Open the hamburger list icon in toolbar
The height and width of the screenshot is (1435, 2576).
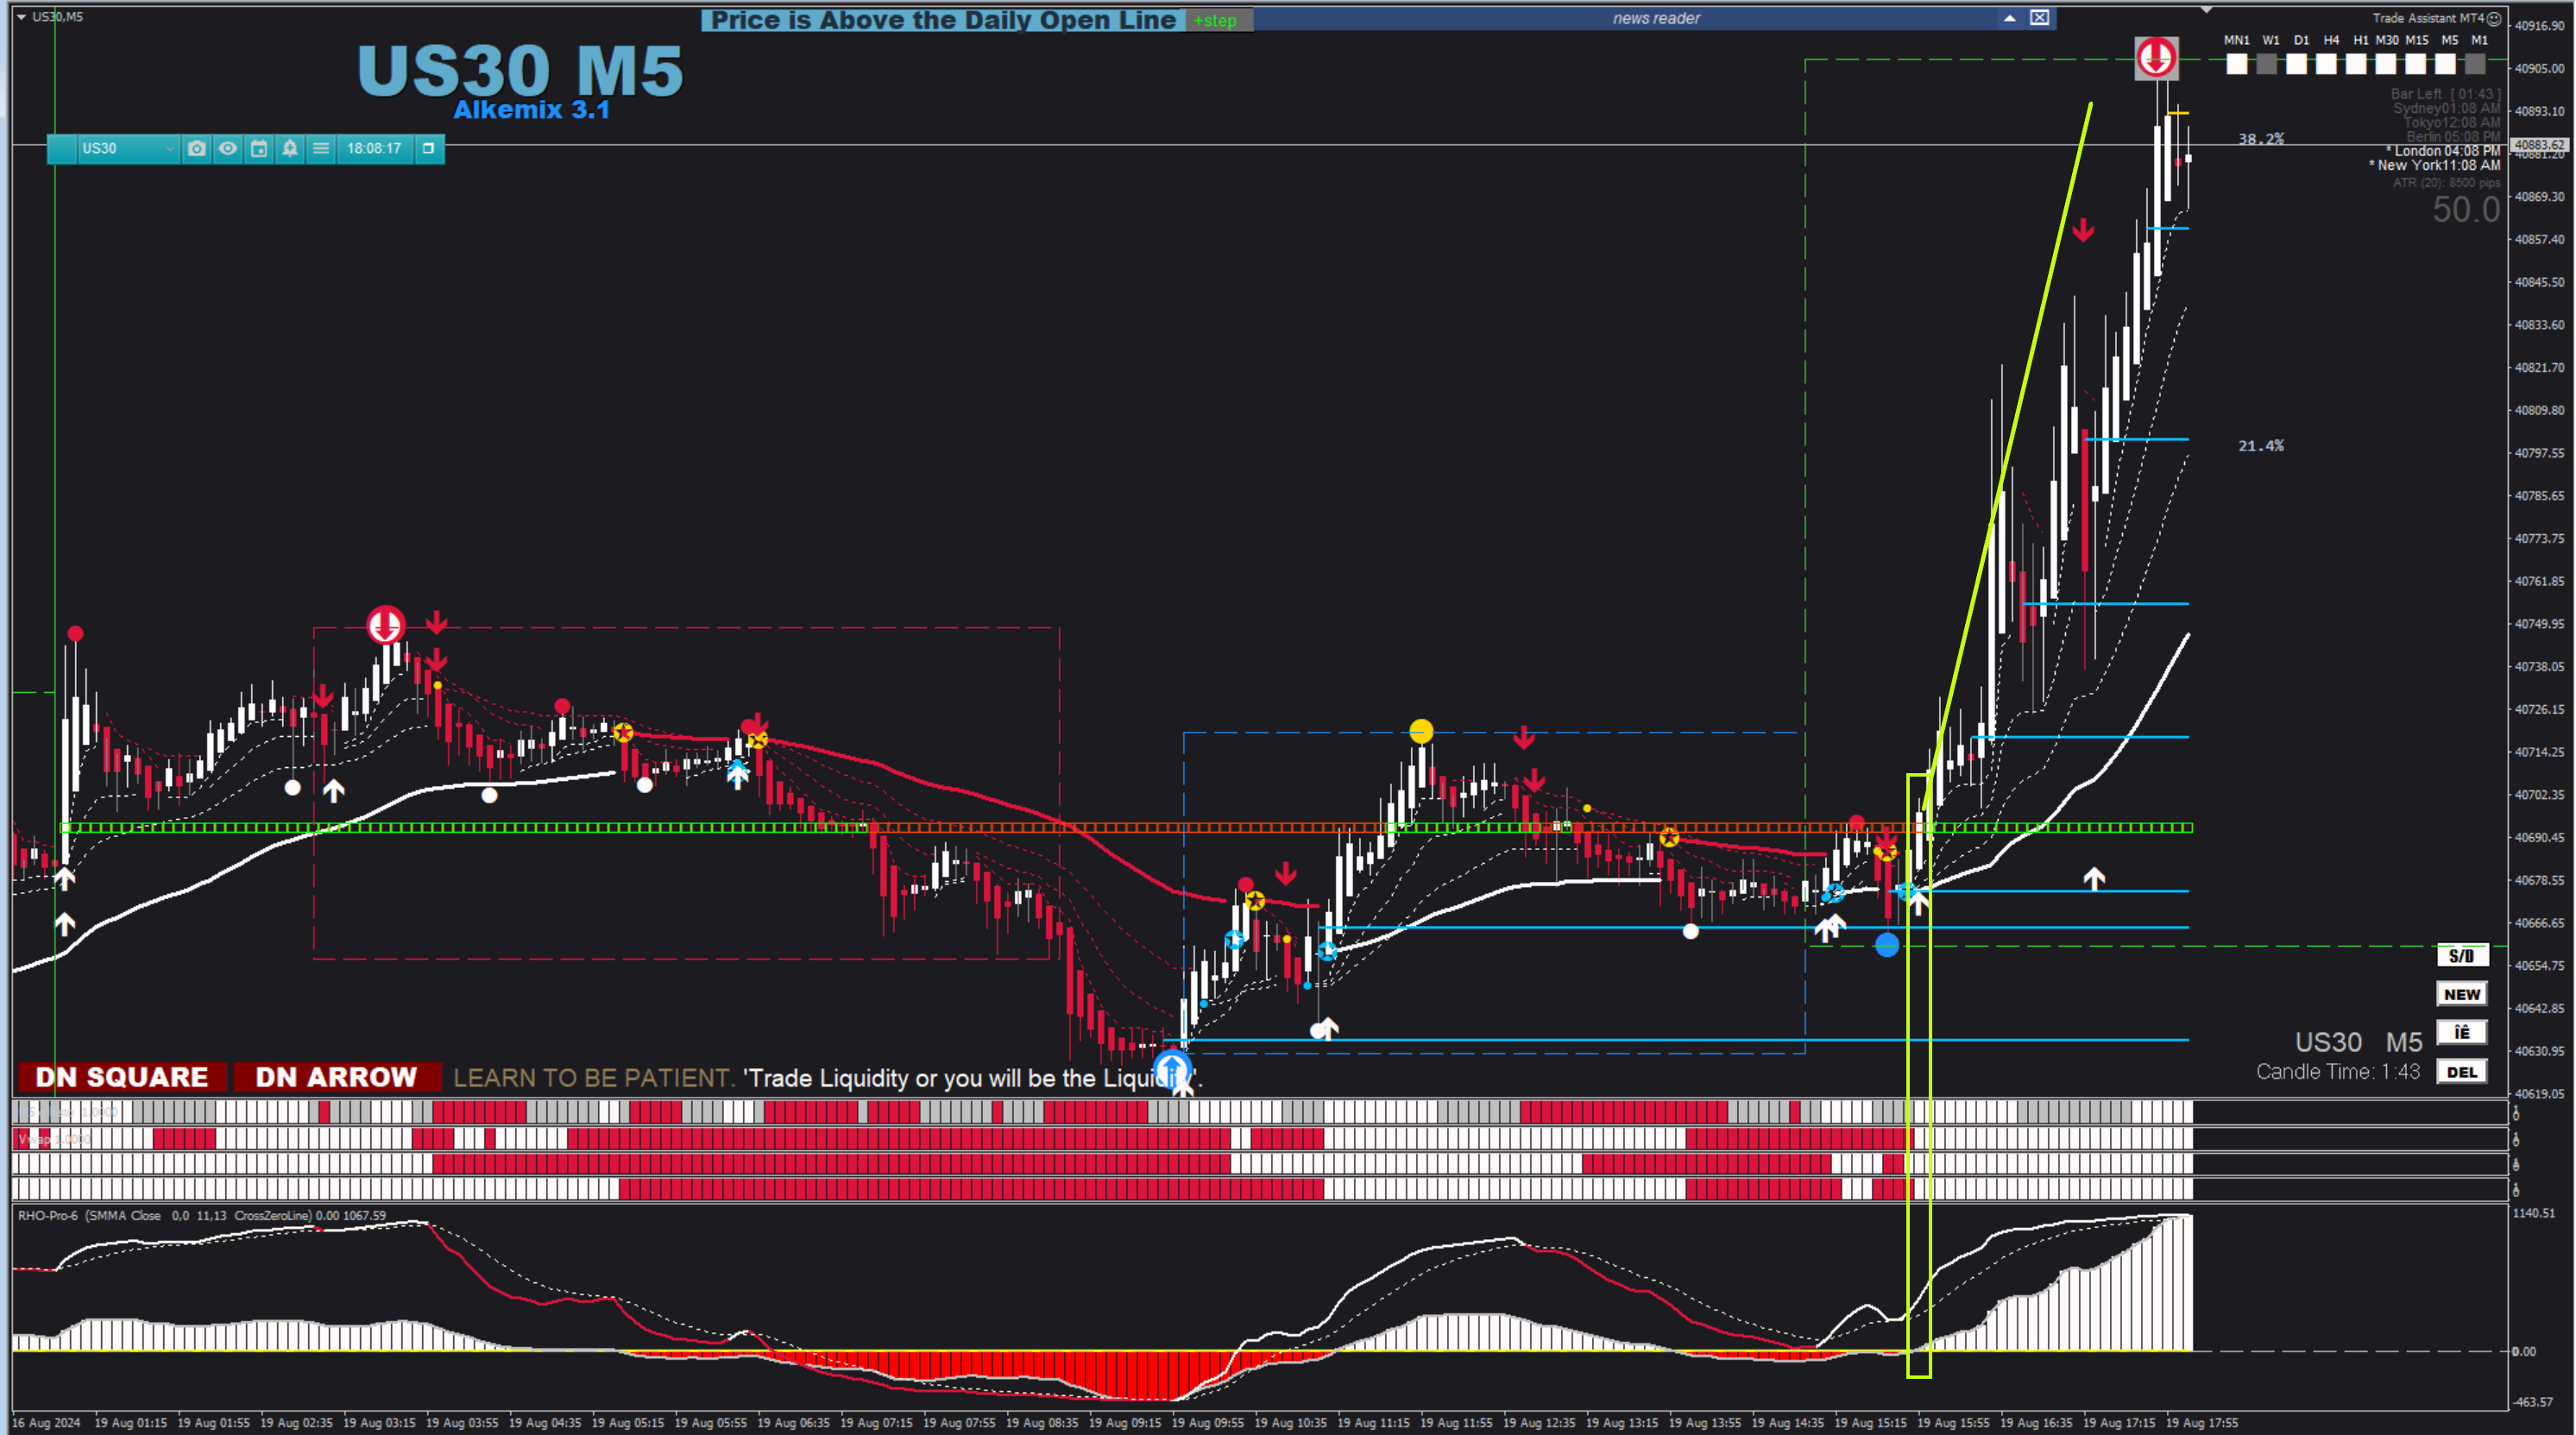click(321, 148)
